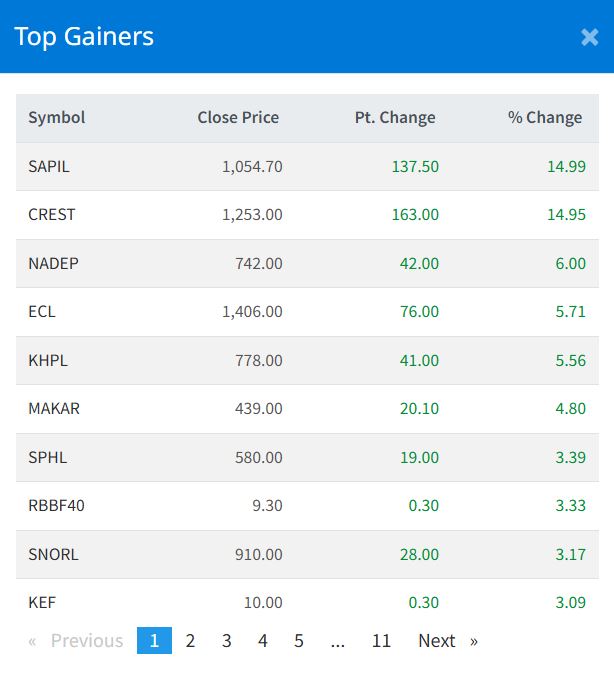Sort by Symbol column header

[x=57, y=117]
